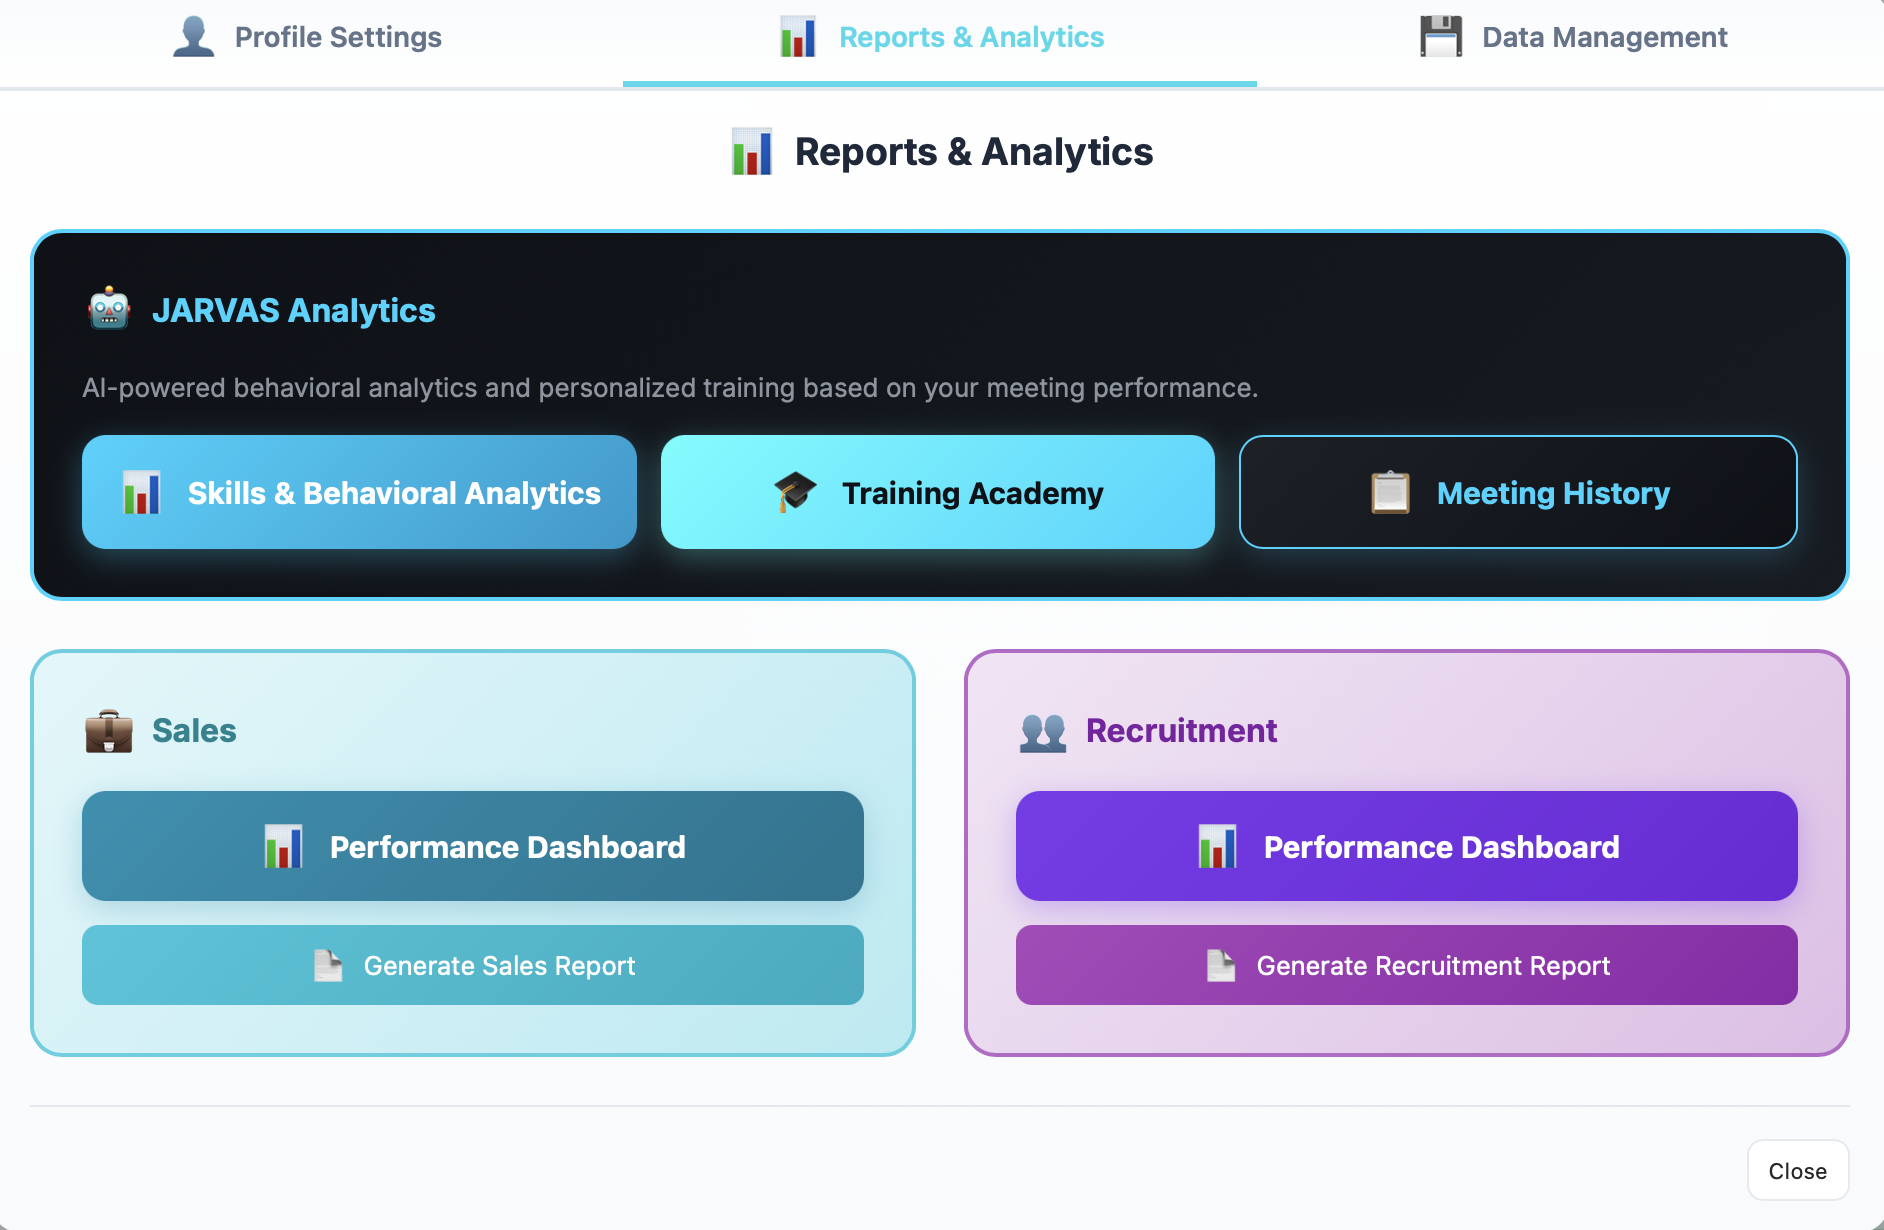
Task: Click the bar chart icon in Reports tab
Action: 798,37
